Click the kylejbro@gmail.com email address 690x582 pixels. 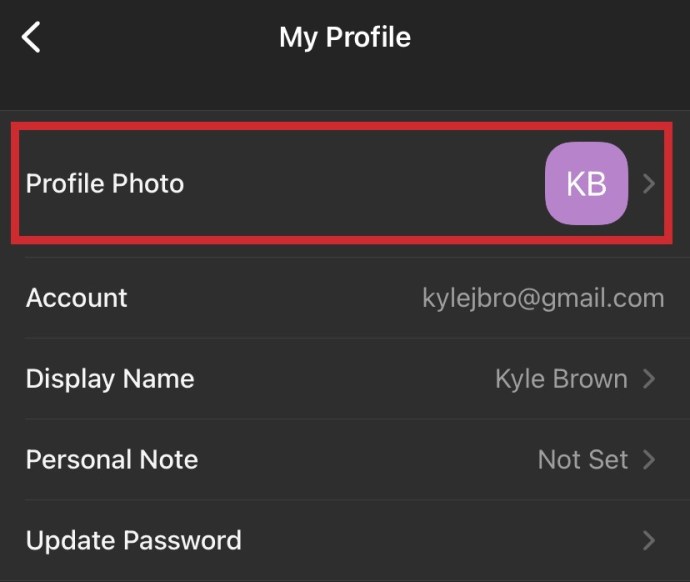[x=543, y=299]
